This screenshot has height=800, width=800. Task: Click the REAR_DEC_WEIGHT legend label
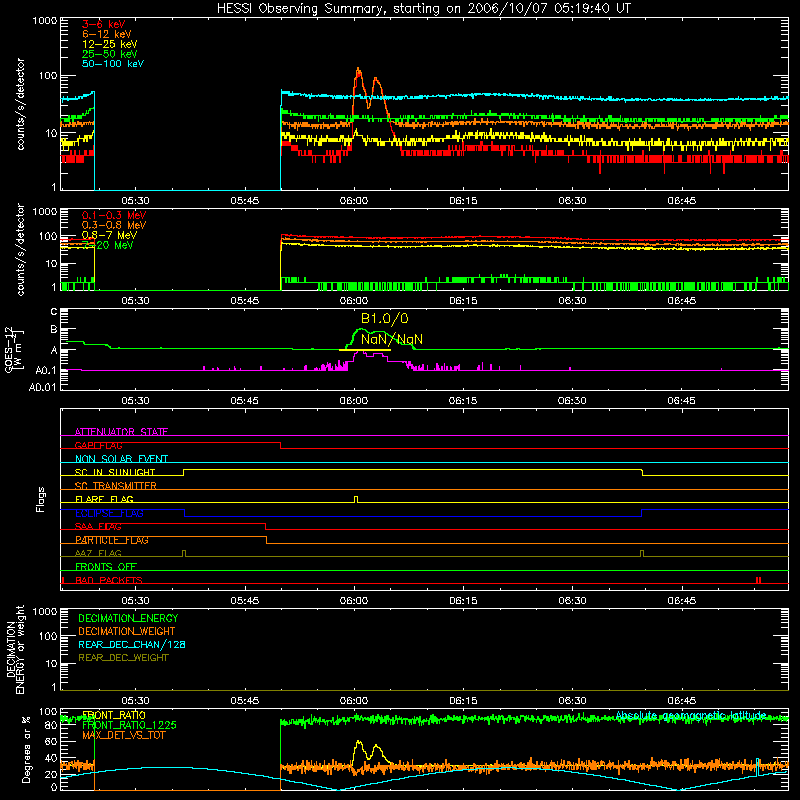pos(123,658)
